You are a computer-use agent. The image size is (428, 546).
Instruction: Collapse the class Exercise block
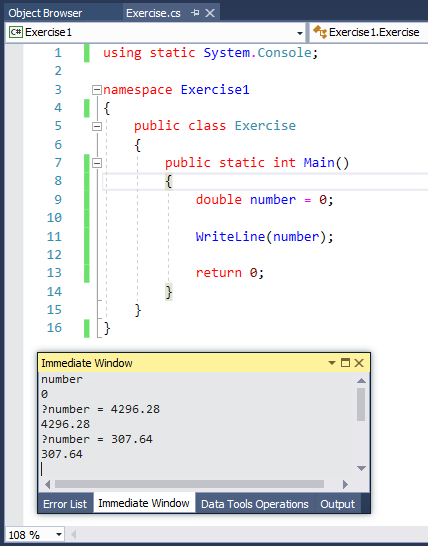[x=96, y=126]
